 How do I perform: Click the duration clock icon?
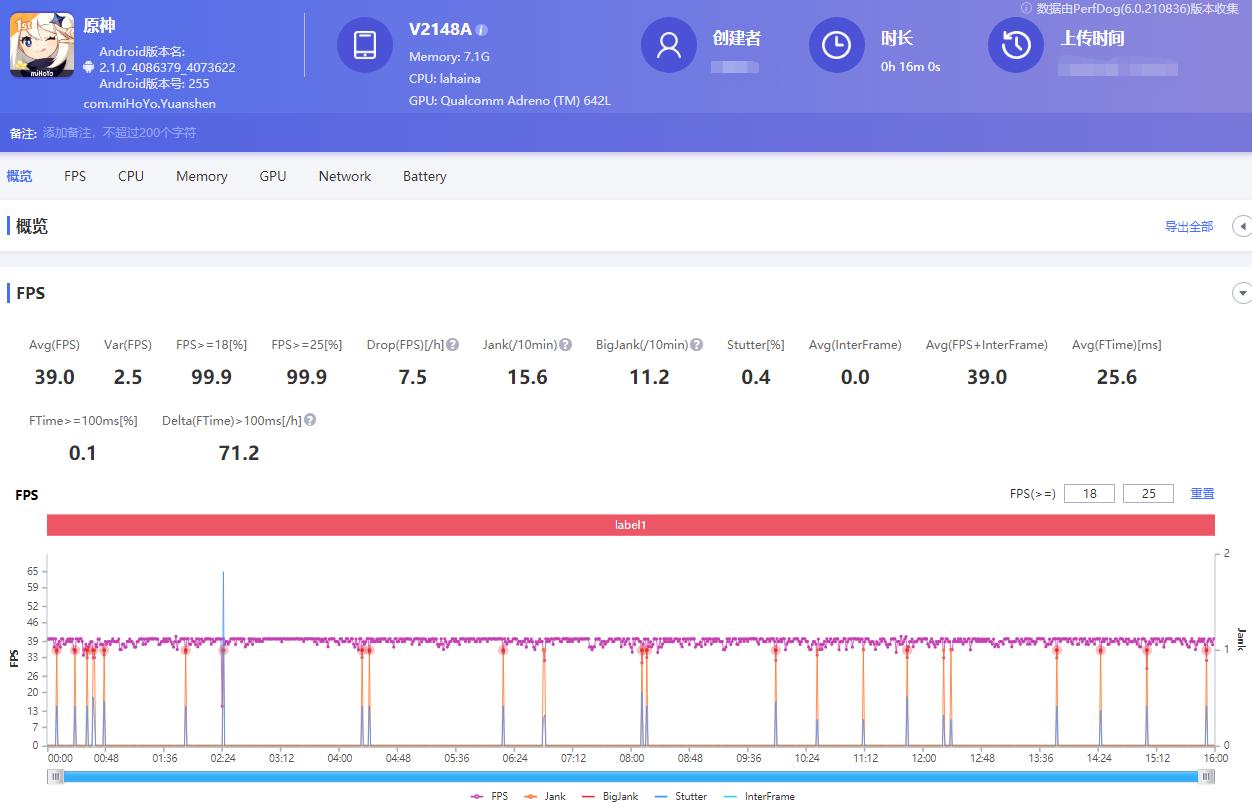pyautogui.click(x=836, y=45)
